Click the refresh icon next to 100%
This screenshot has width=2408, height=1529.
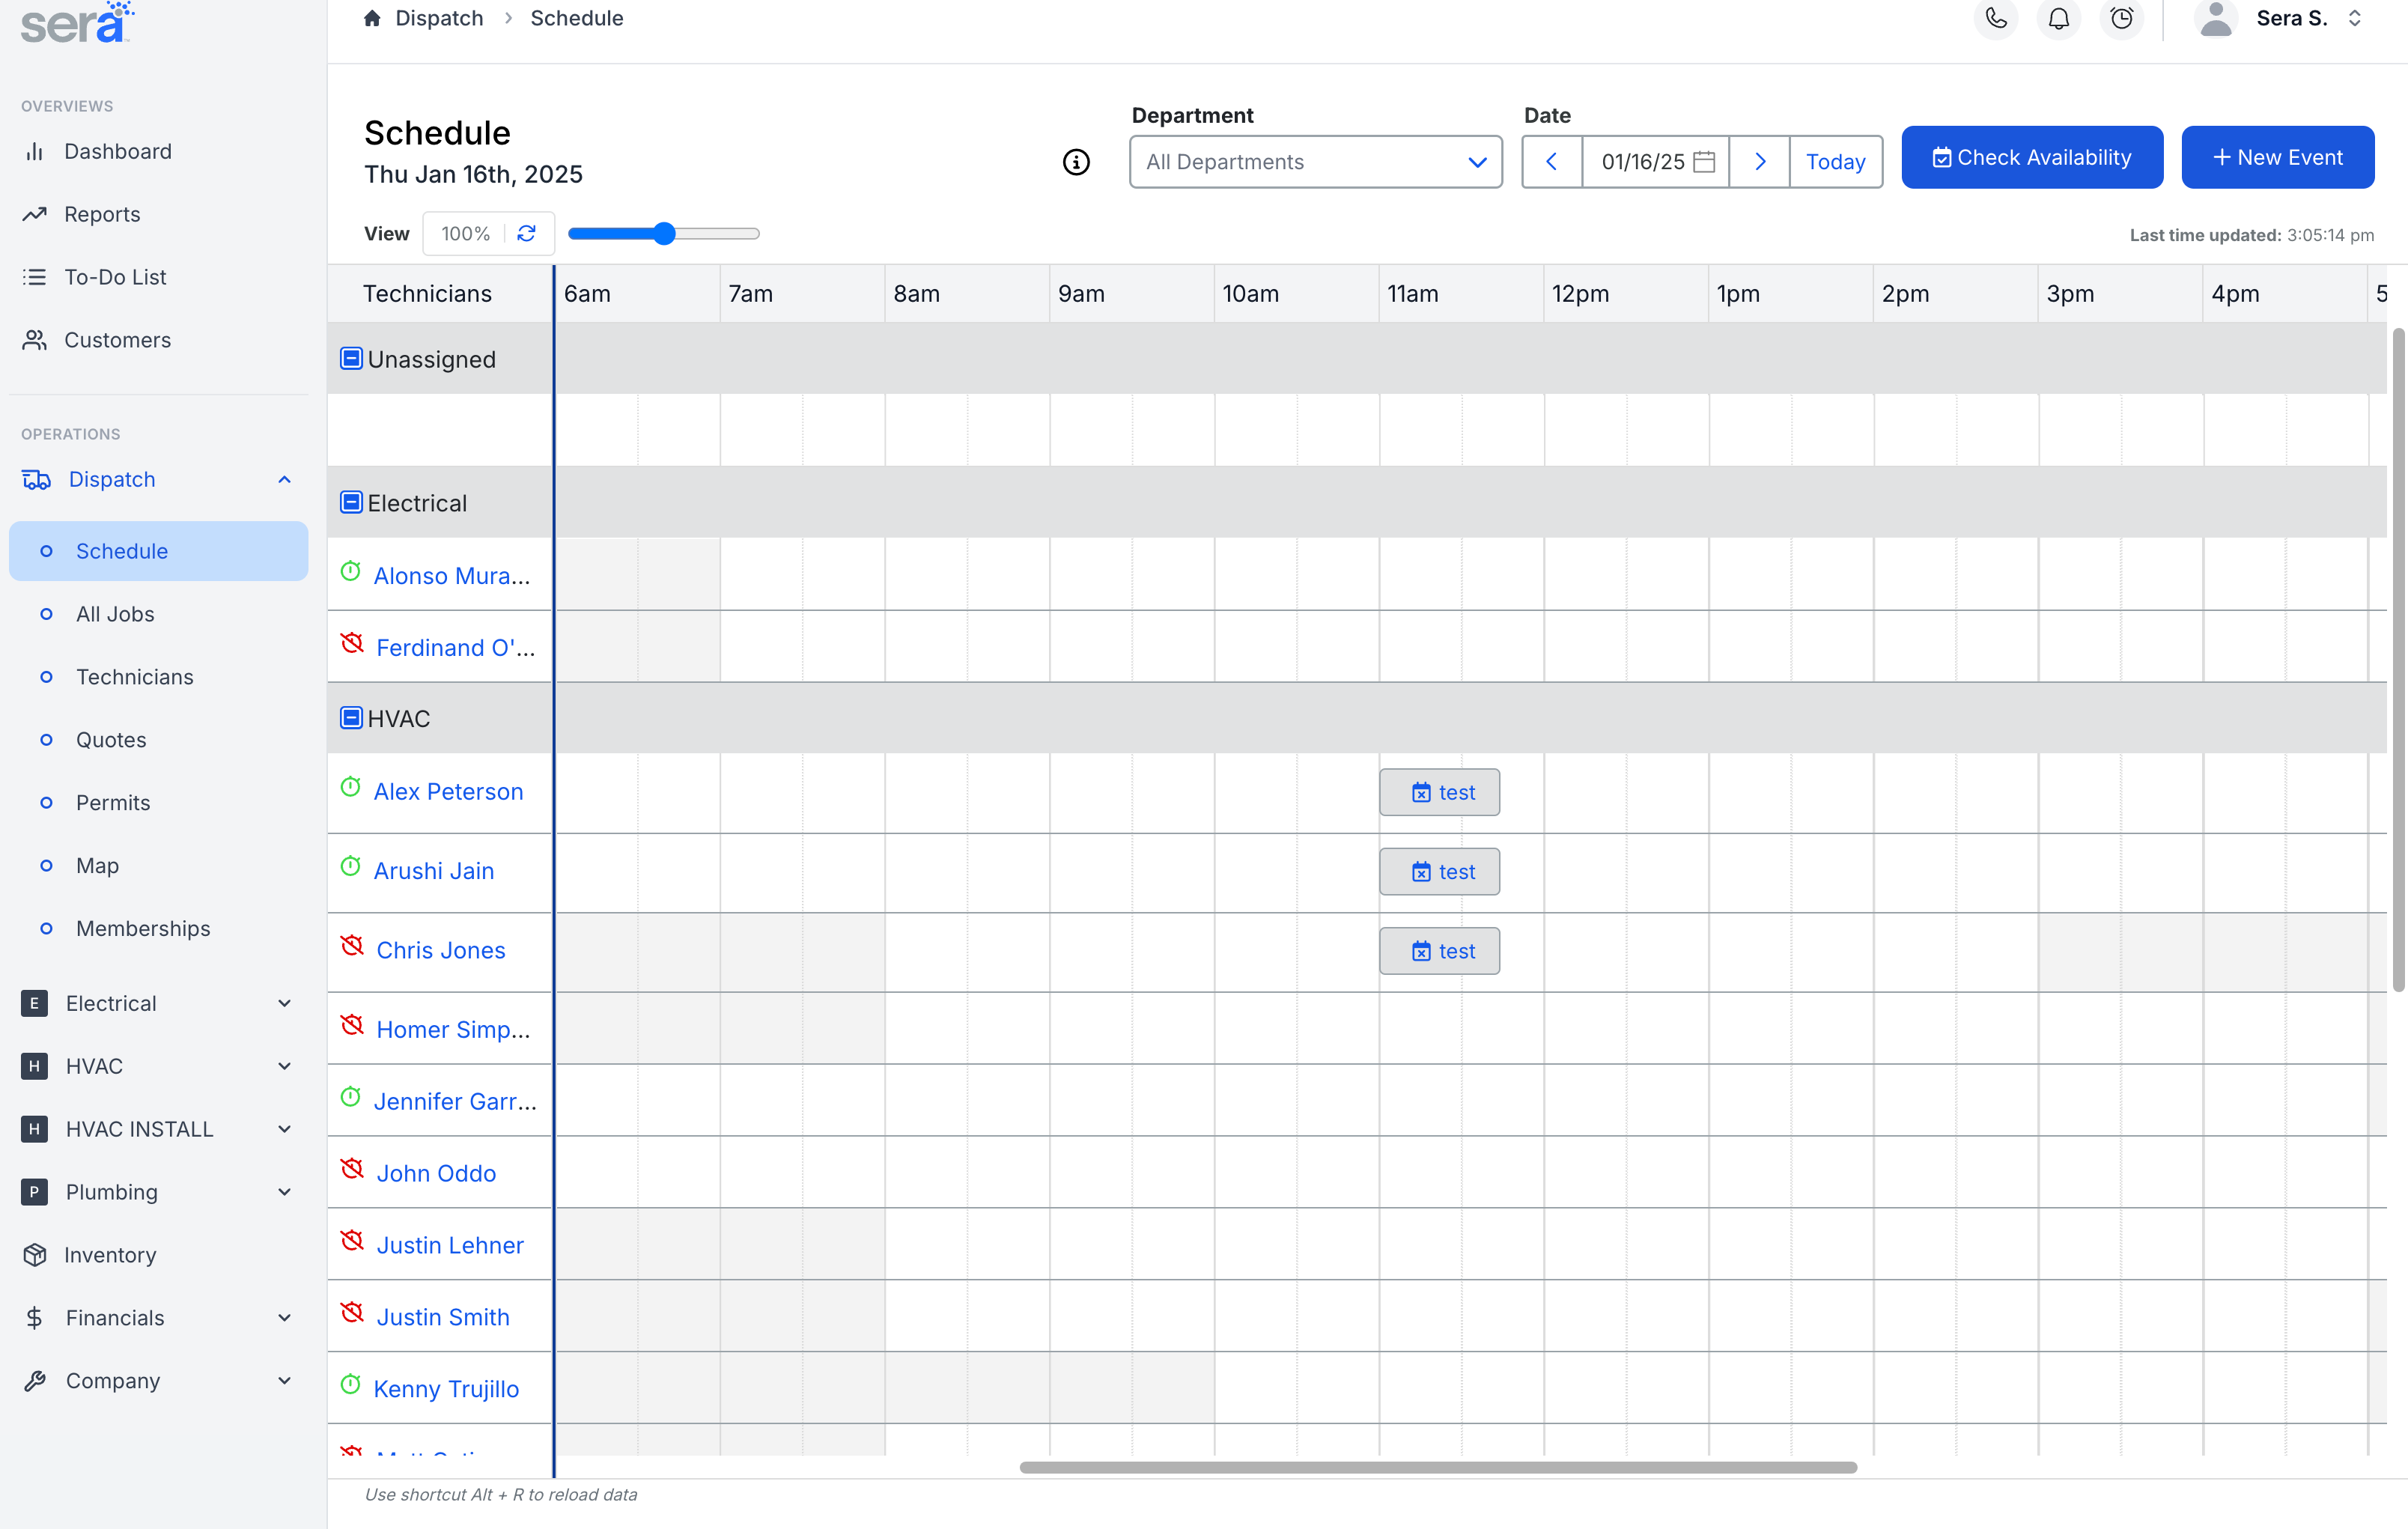pos(527,233)
